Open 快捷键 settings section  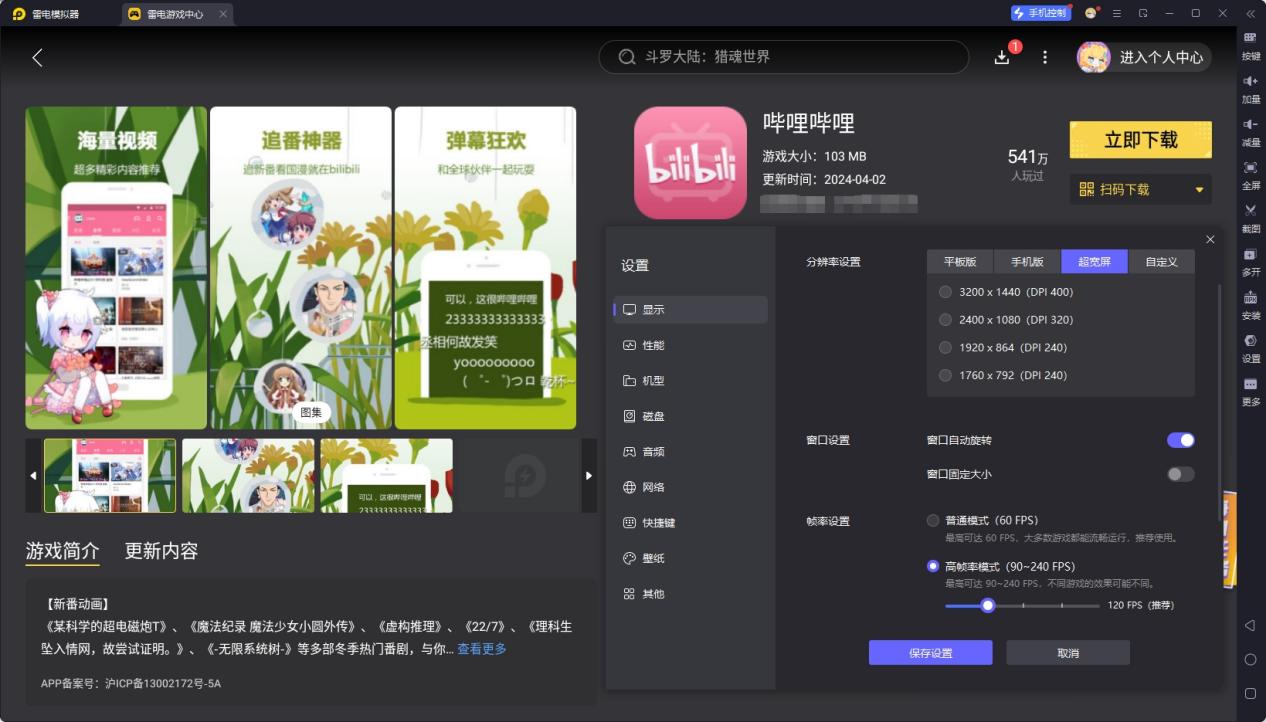tap(691, 523)
